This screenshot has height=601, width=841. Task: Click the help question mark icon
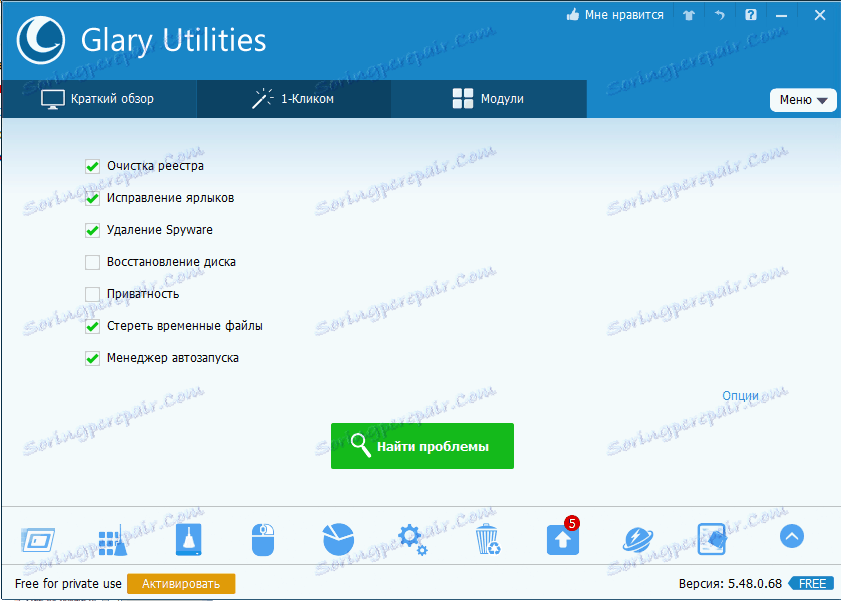click(750, 15)
